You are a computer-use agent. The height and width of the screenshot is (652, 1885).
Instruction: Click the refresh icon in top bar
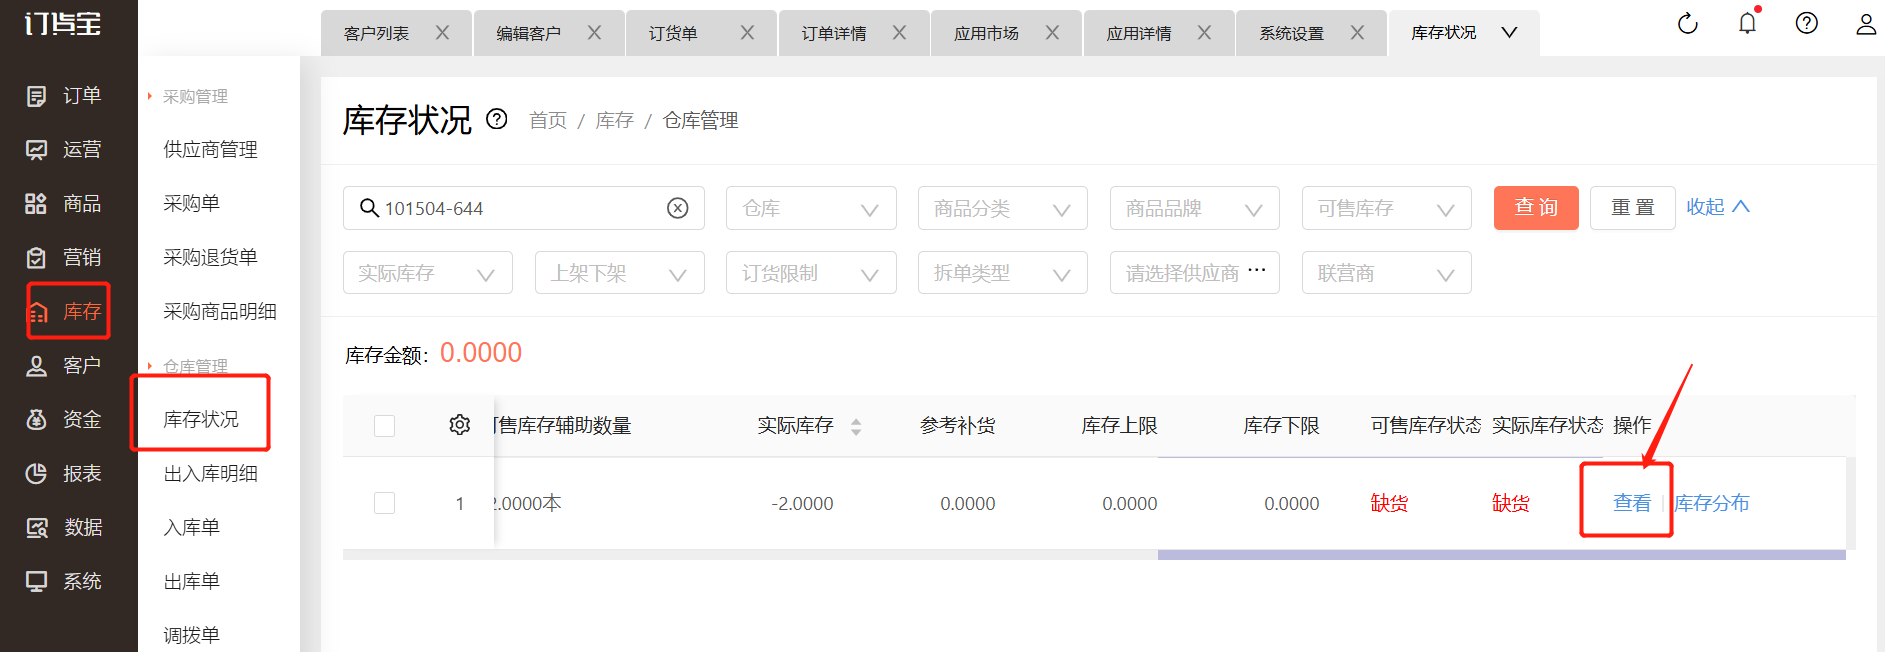click(x=1687, y=24)
